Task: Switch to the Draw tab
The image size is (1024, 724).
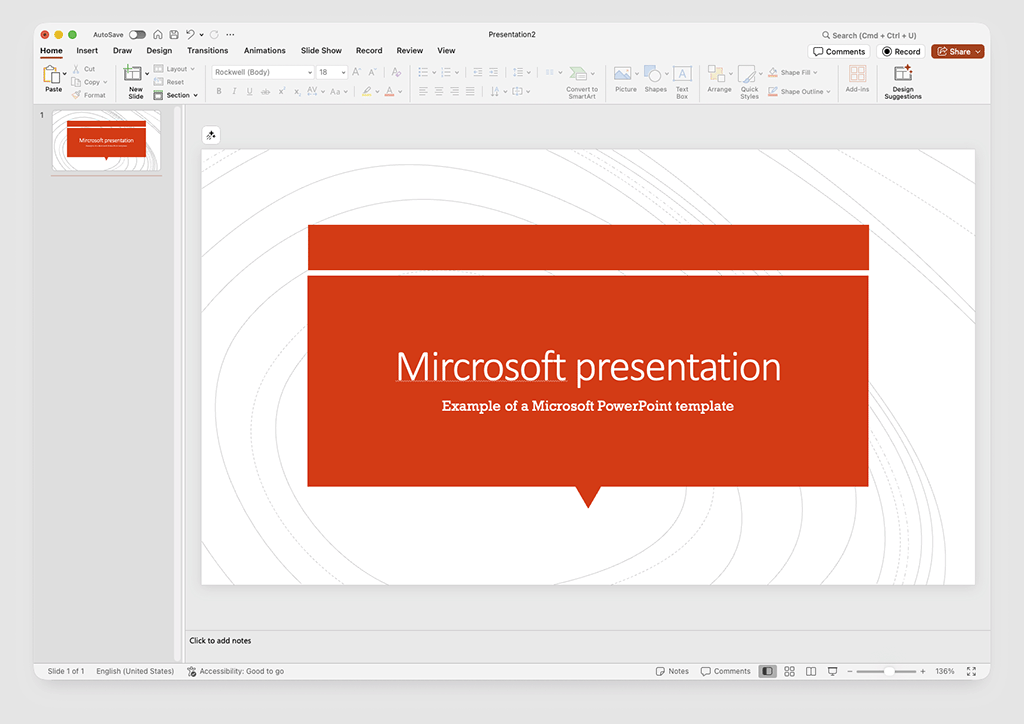Action: click(x=122, y=50)
